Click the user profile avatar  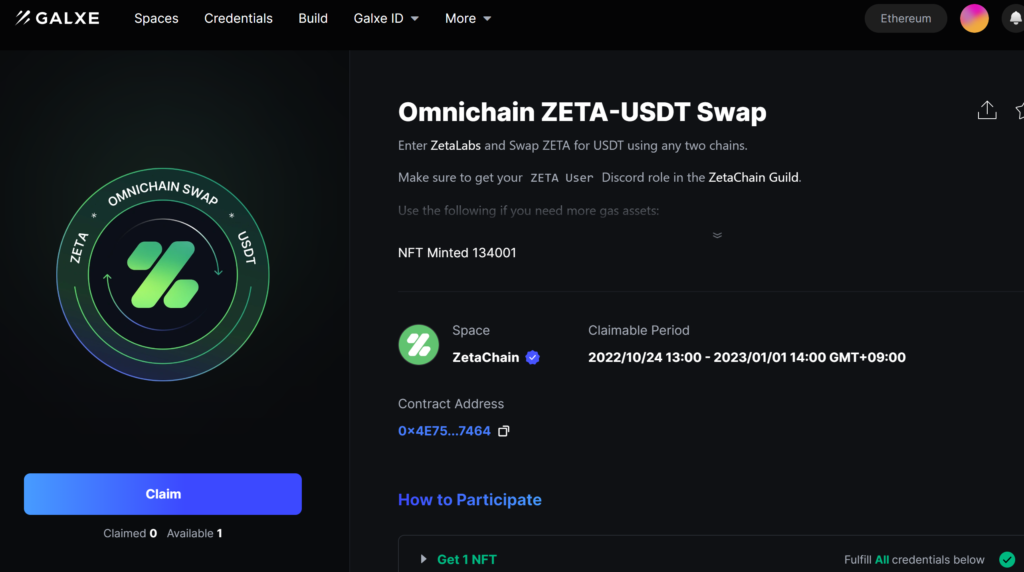[x=974, y=18]
